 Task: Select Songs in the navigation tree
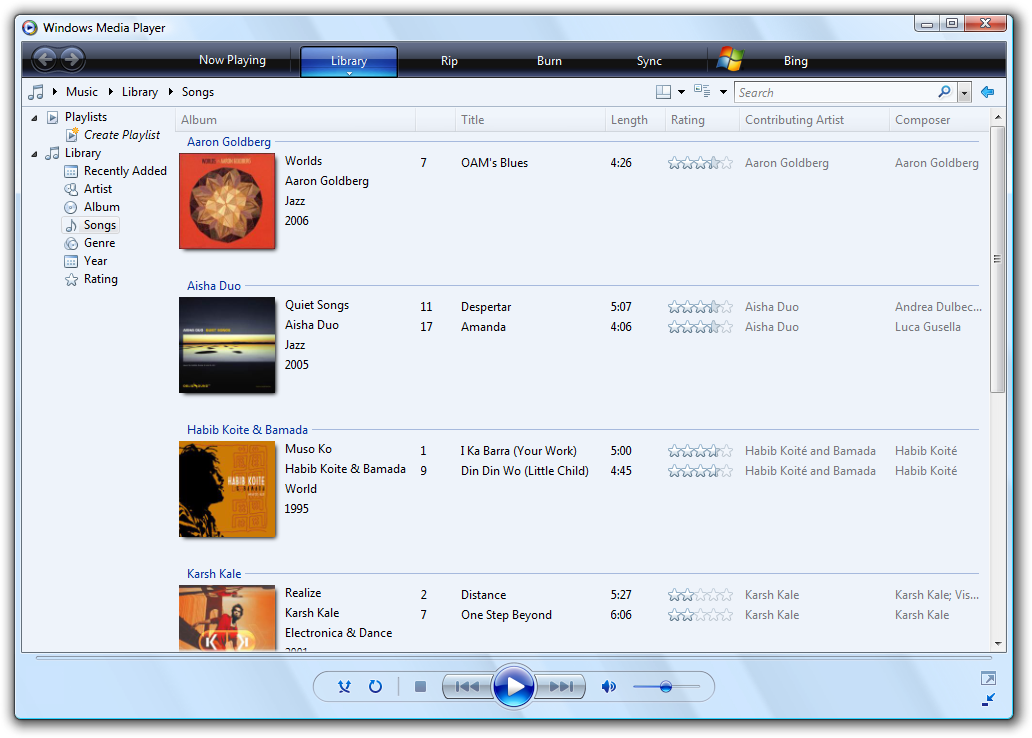[91, 225]
